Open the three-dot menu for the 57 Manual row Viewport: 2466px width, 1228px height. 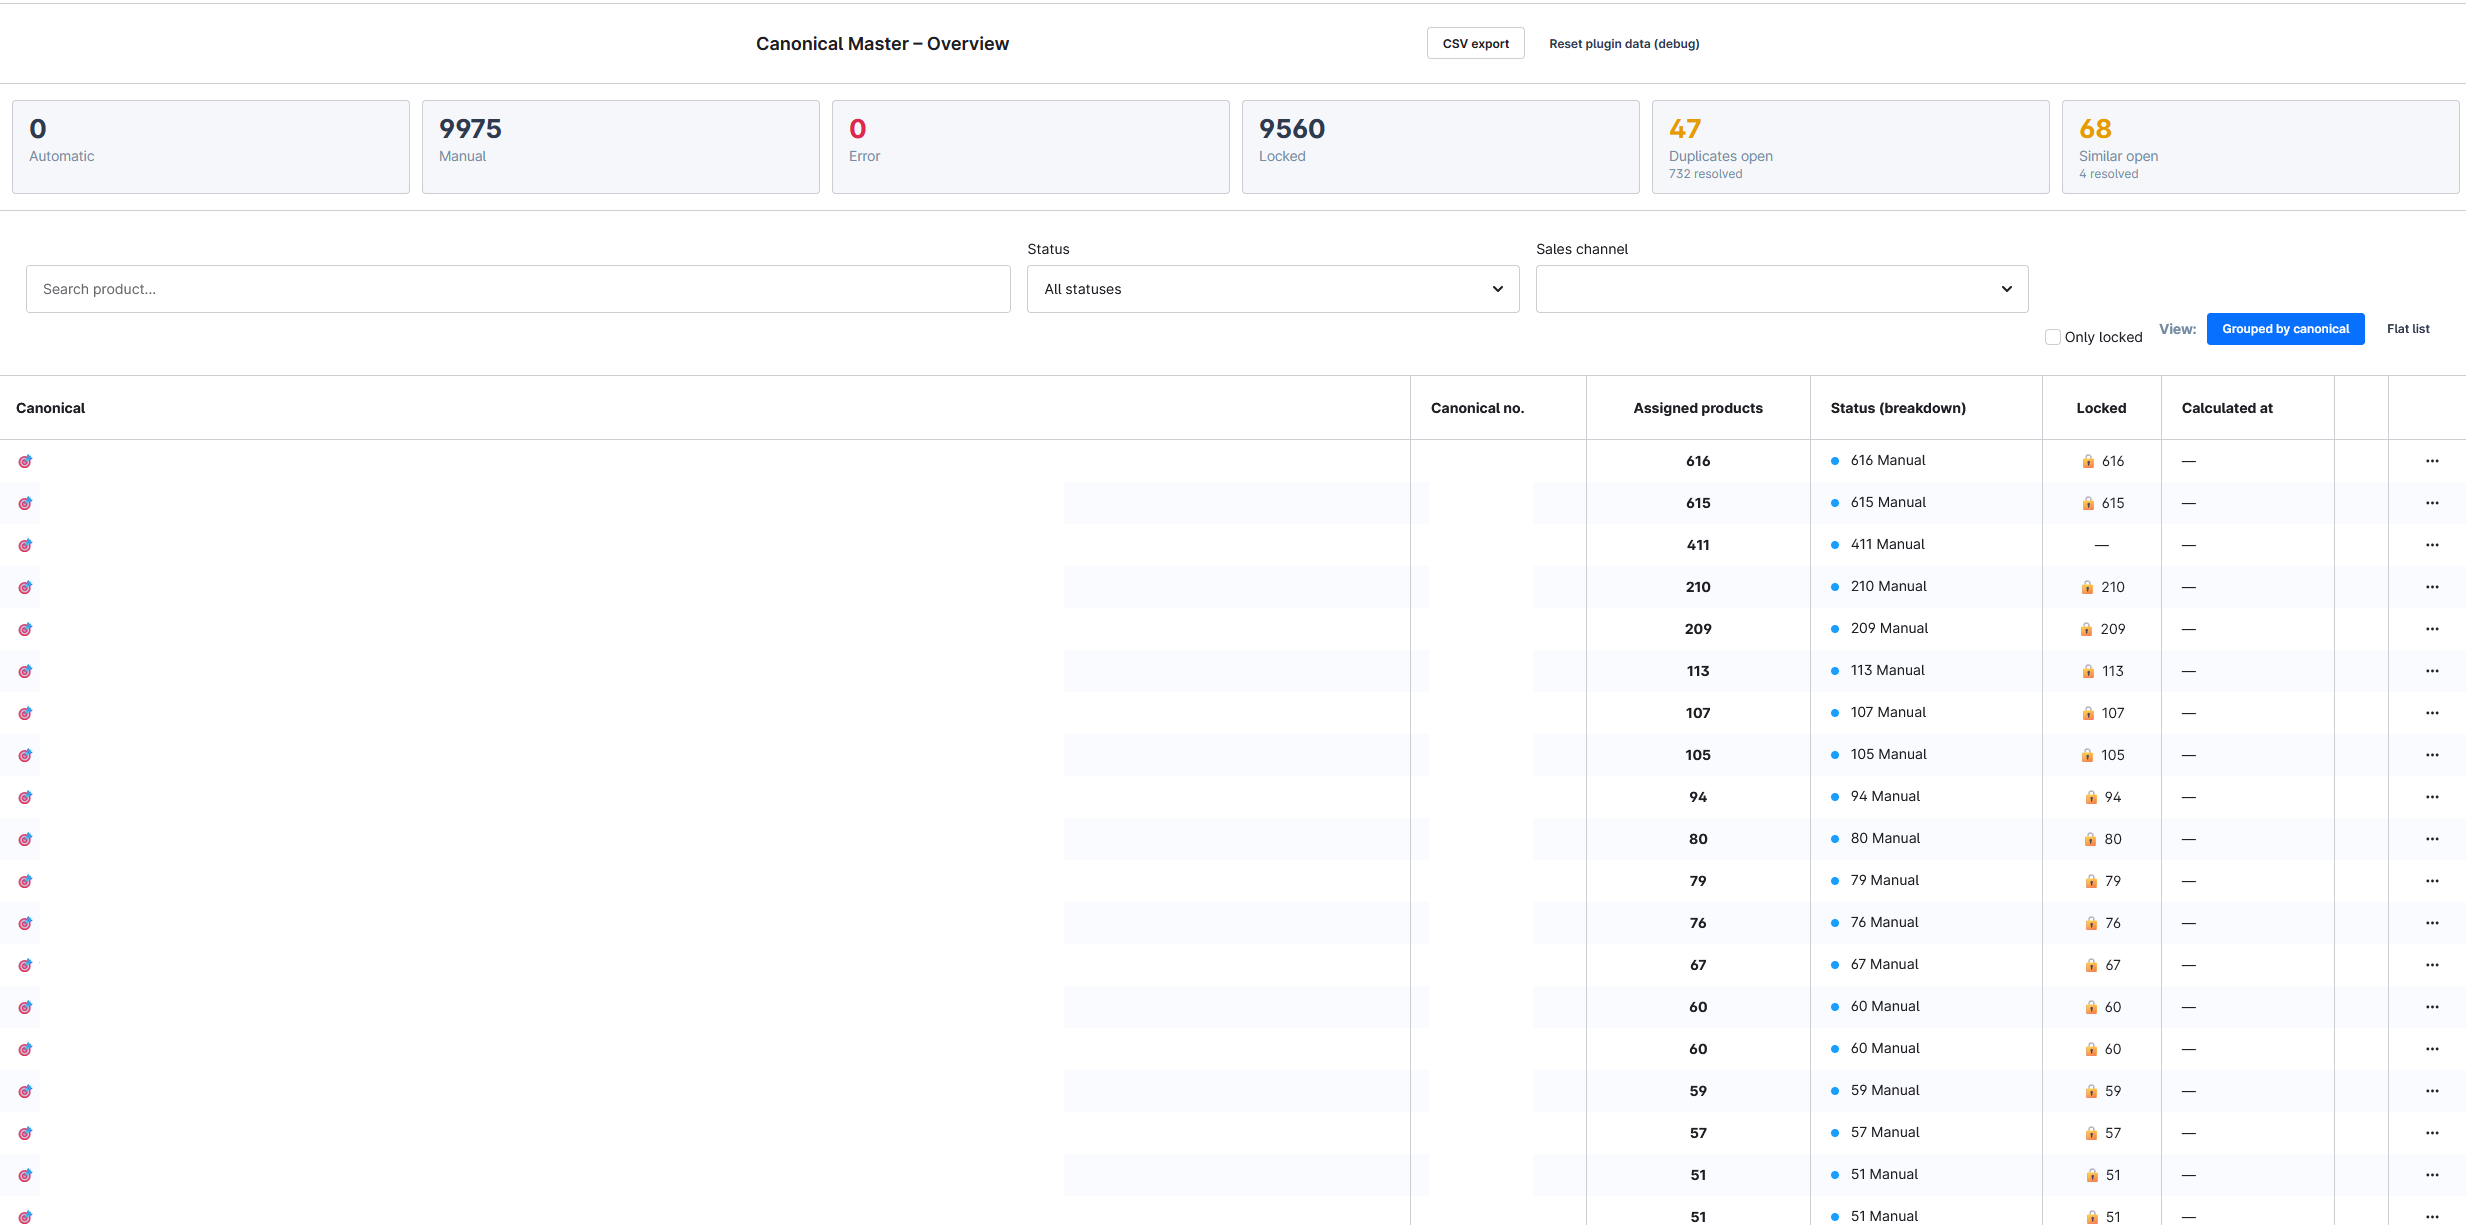coord(2432,1133)
